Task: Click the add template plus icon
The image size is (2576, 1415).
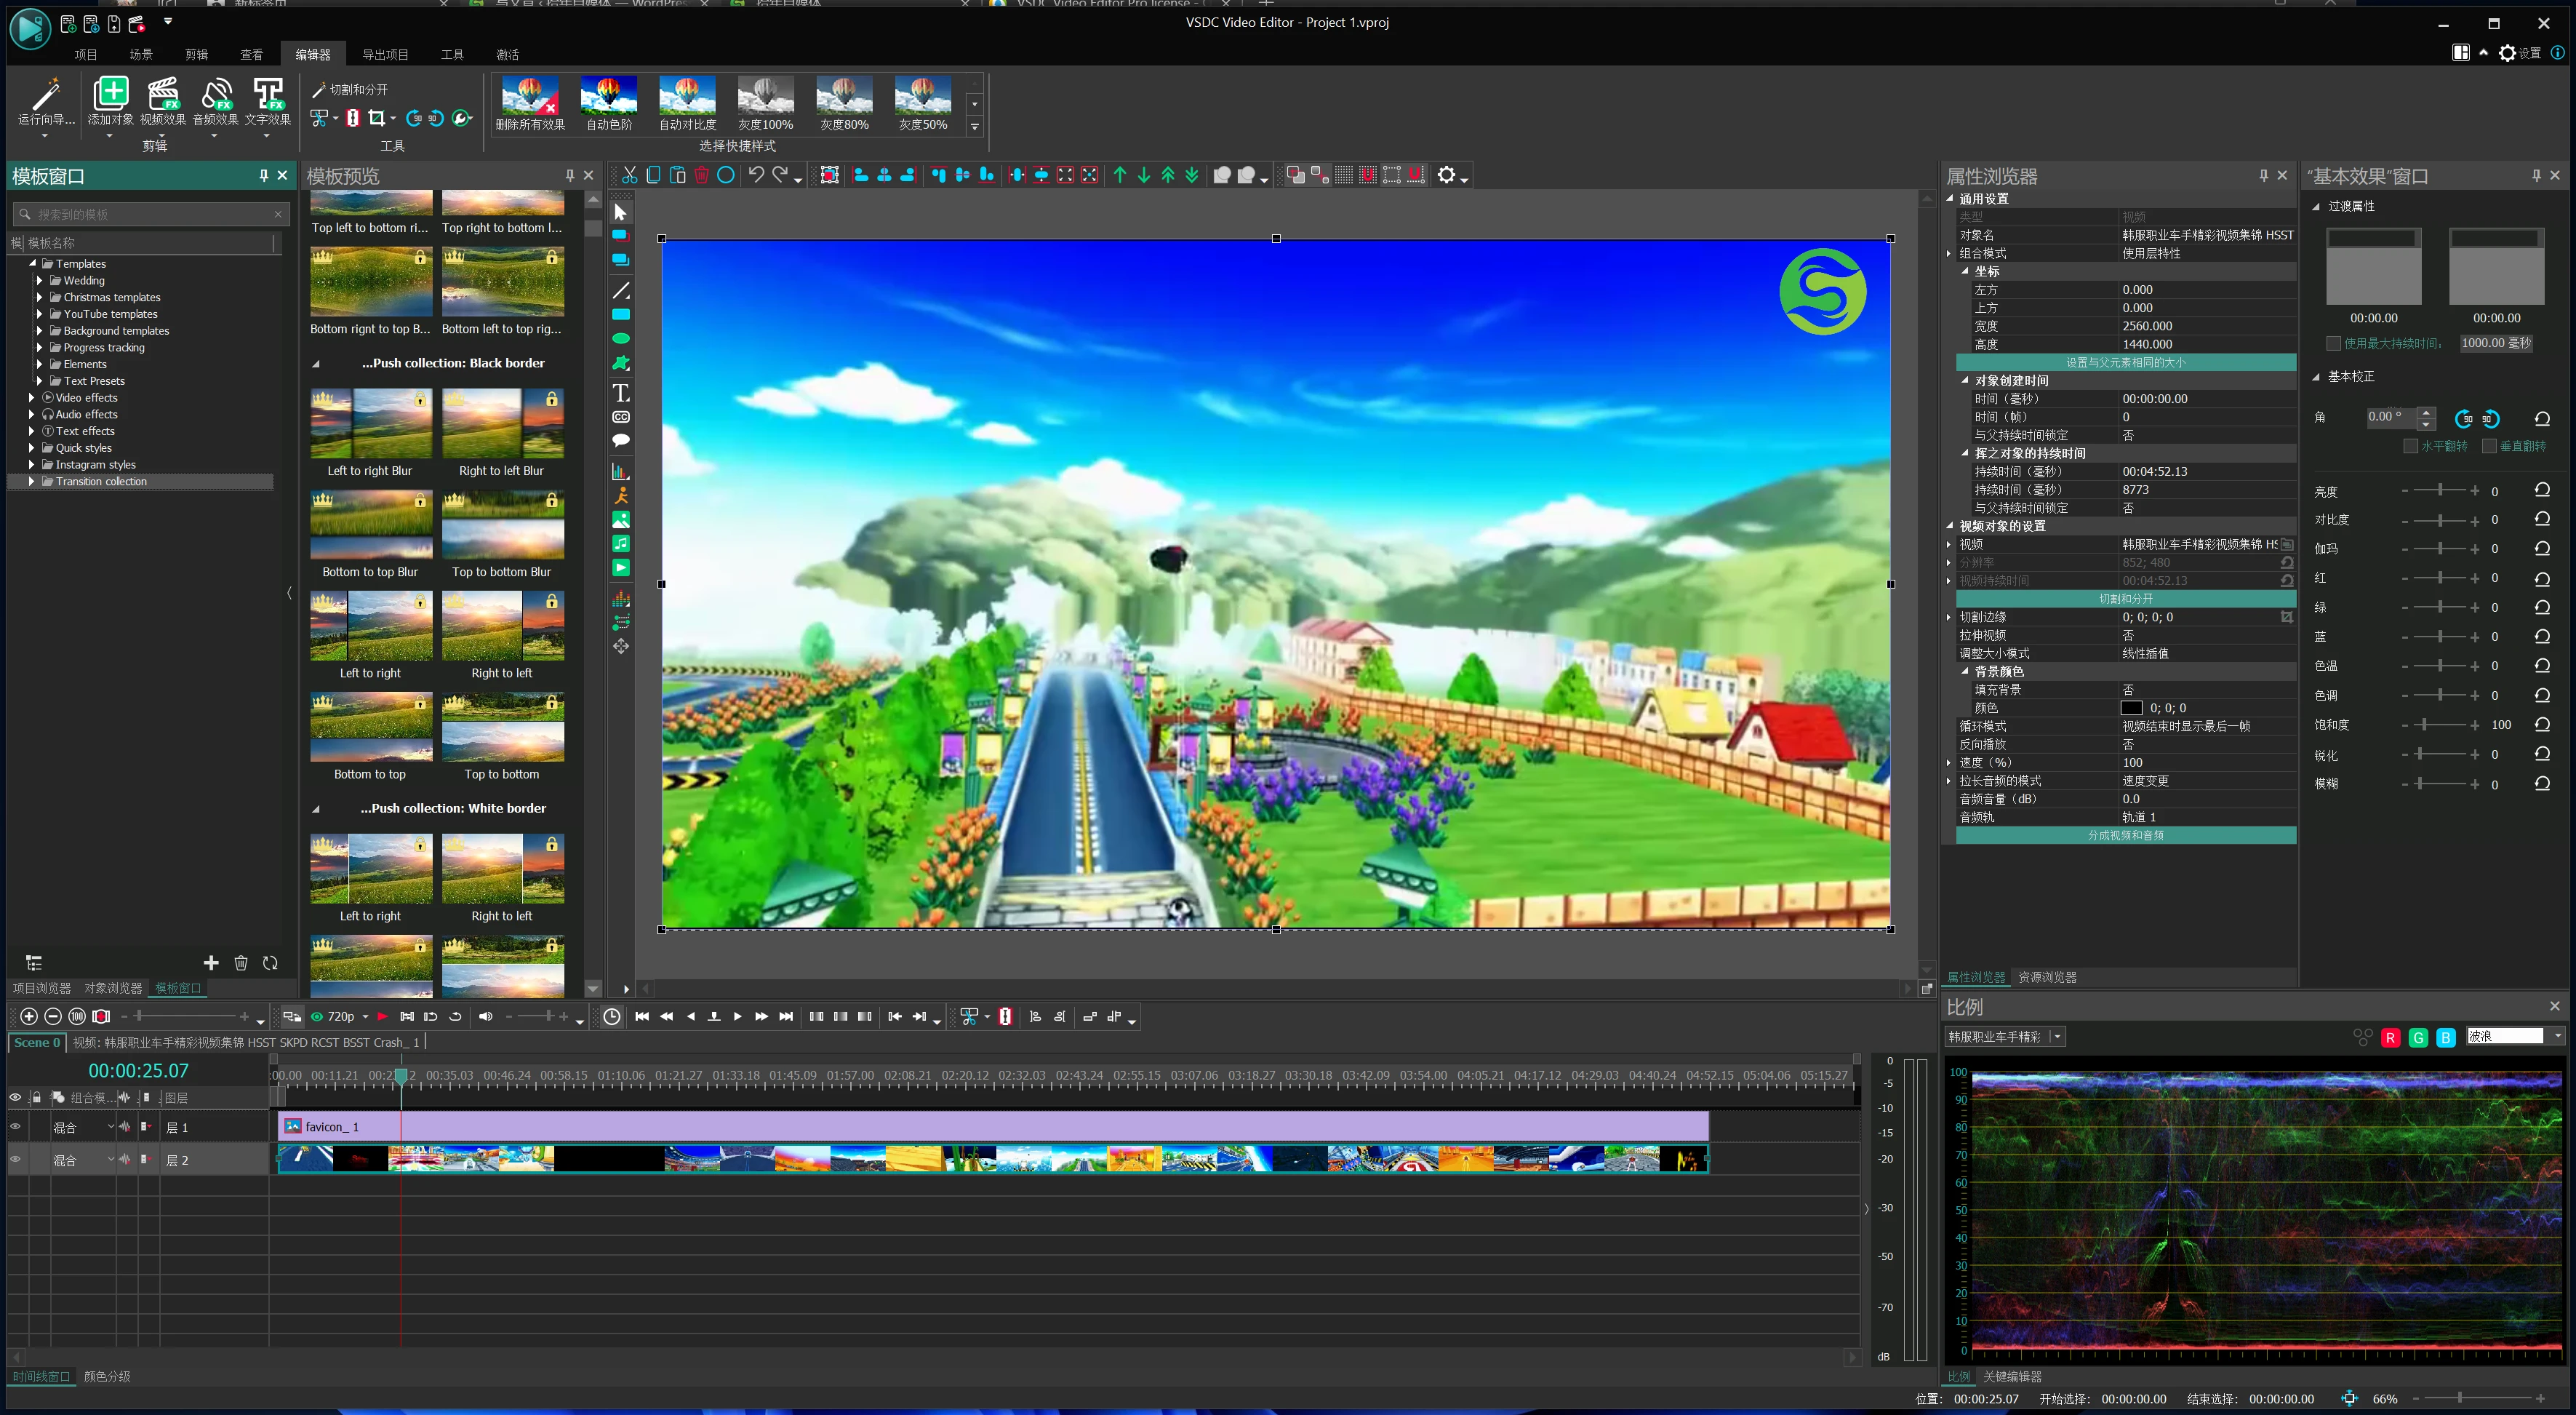Action: tap(211, 963)
